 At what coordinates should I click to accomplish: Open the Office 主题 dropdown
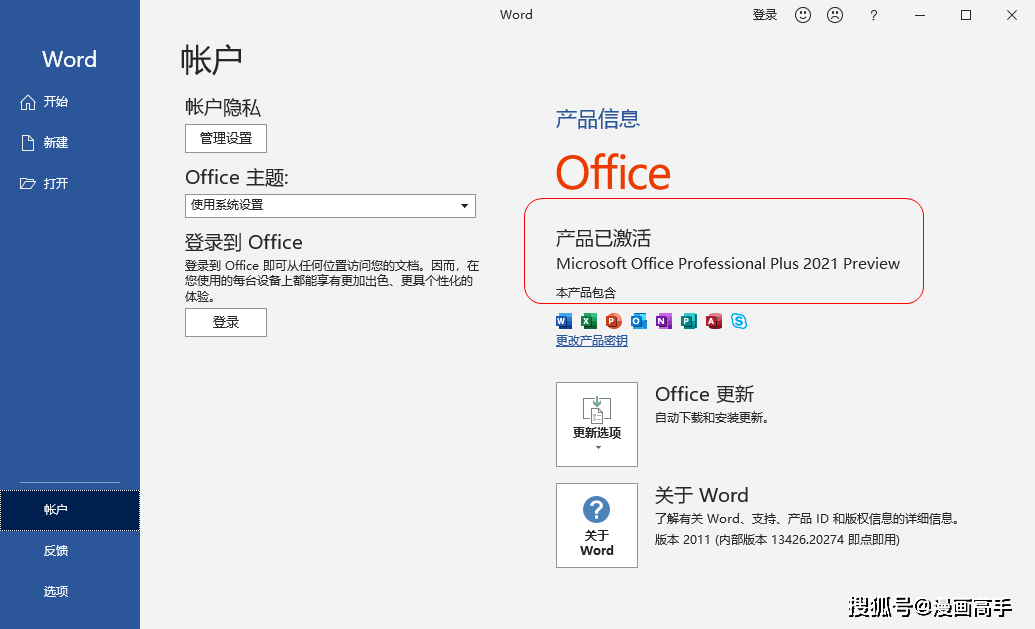[x=330, y=205]
